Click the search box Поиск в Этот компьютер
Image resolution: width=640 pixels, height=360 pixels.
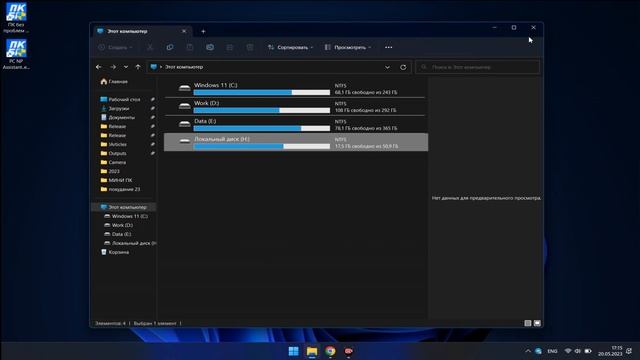click(x=478, y=67)
